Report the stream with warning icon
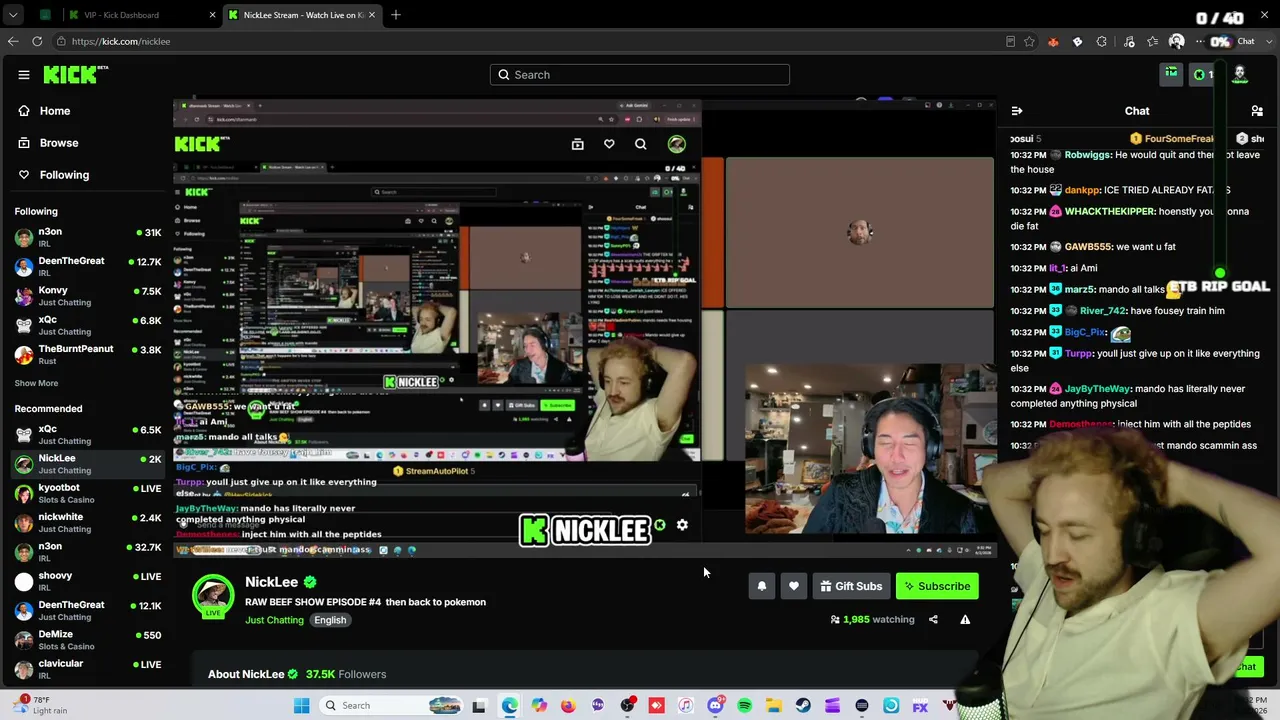This screenshot has width=1280, height=720. (965, 620)
